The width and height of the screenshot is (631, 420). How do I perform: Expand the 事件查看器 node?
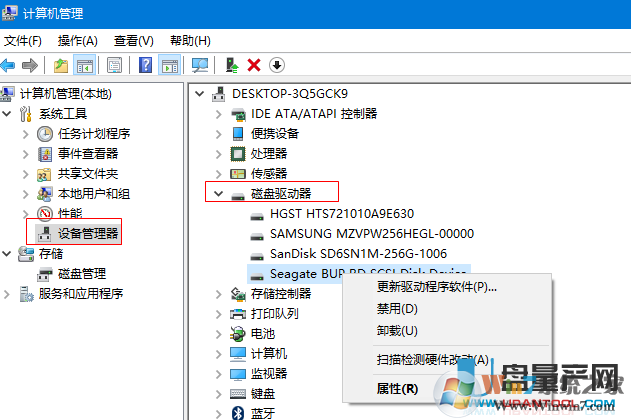coord(25,154)
